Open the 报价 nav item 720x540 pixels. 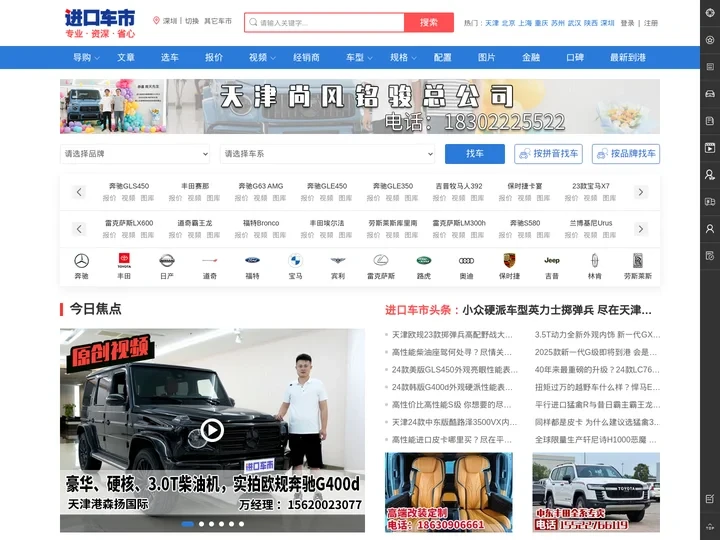point(214,57)
